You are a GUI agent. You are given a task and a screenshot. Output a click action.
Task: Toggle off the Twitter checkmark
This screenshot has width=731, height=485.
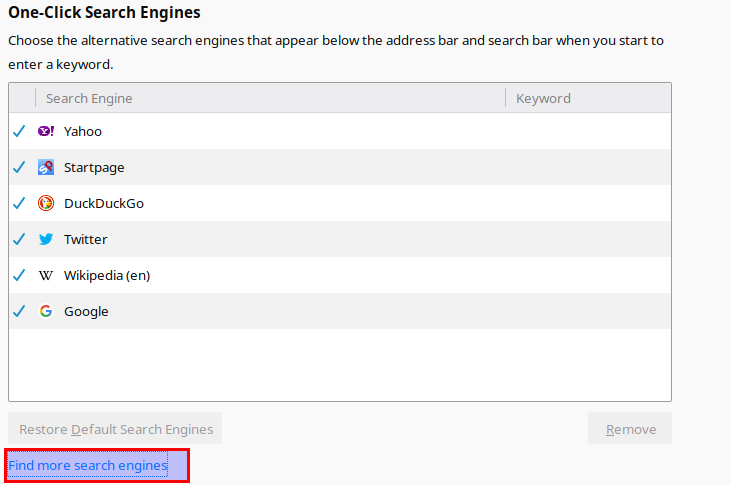19,239
